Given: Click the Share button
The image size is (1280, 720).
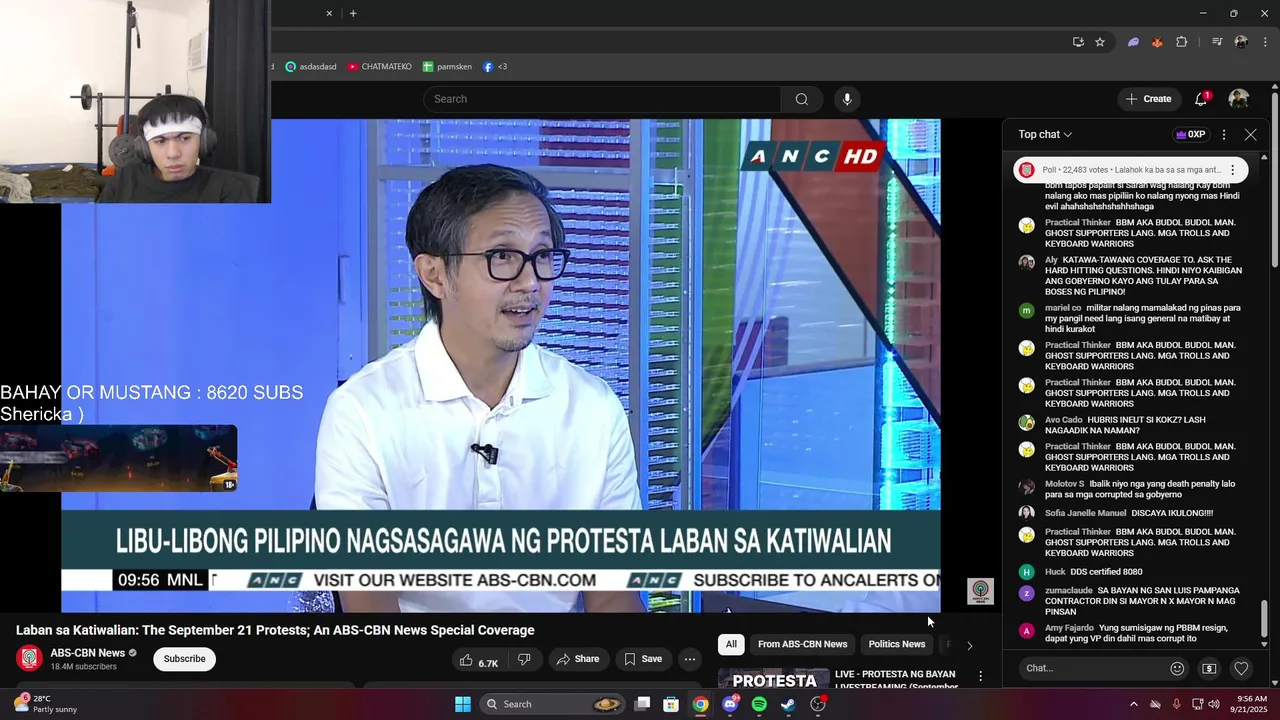Looking at the screenshot, I should tap(577, 659).
